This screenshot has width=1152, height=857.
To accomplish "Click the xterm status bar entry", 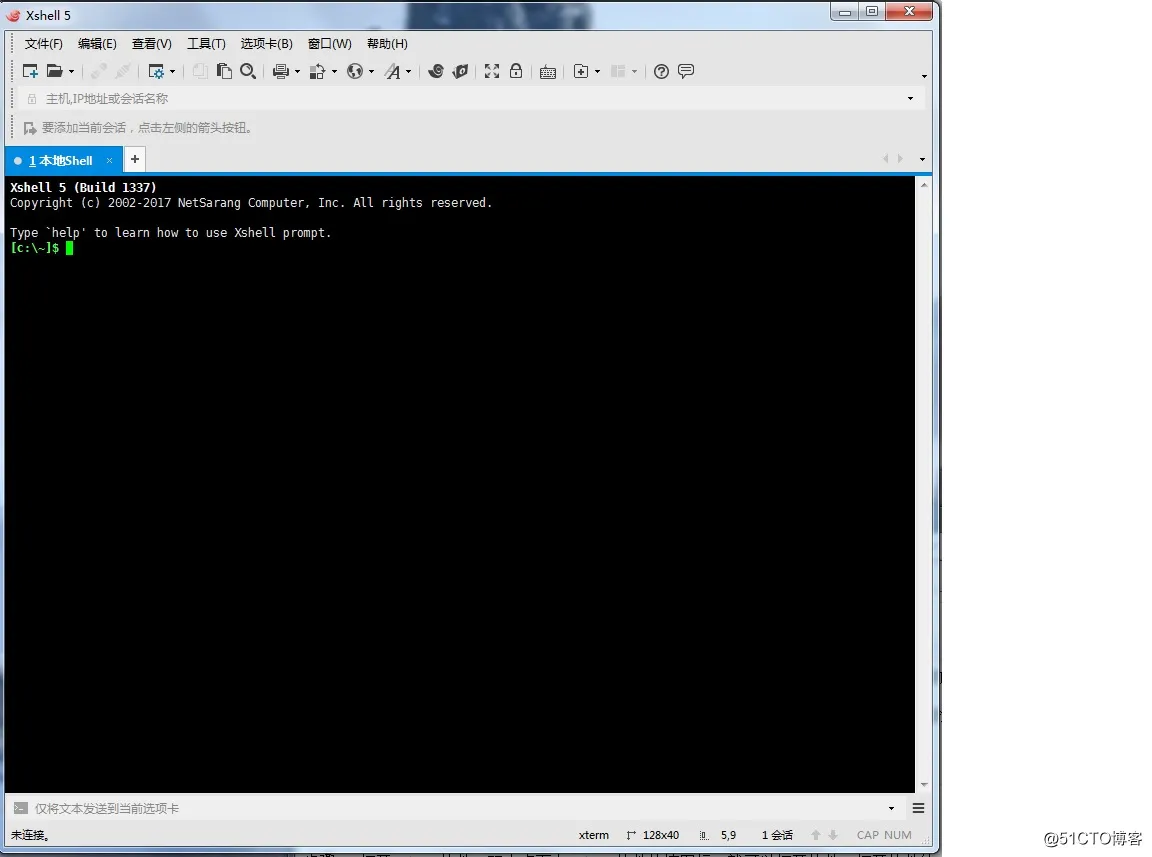I will pos(594,835).
